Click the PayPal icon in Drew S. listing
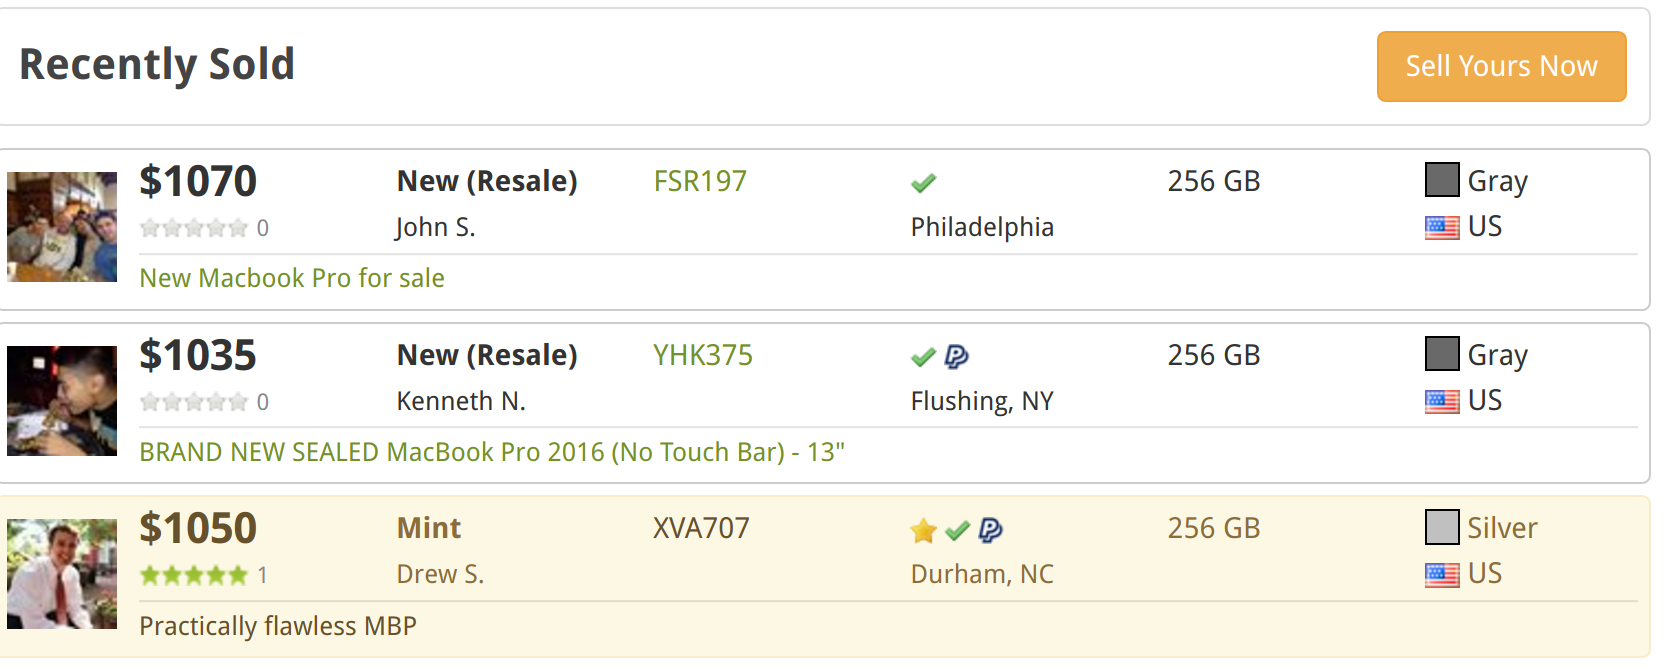Screen dimensions: 1666x666 [x=990, y=530]
